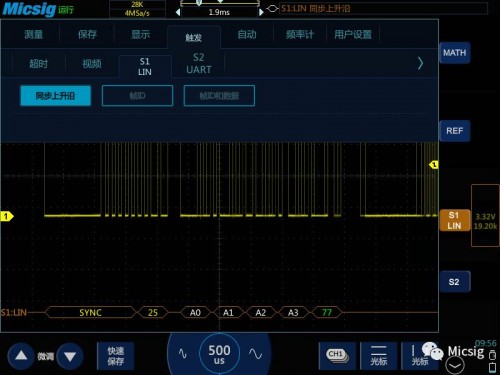500x375 pixels.
Task: Open the 测量 (Measure) tab
Action: tap(33, 34)
